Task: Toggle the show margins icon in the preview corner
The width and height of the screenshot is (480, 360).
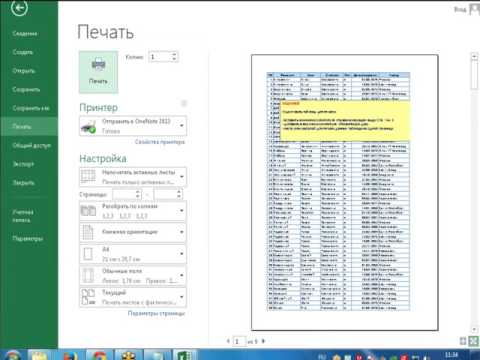Action: 463,341
